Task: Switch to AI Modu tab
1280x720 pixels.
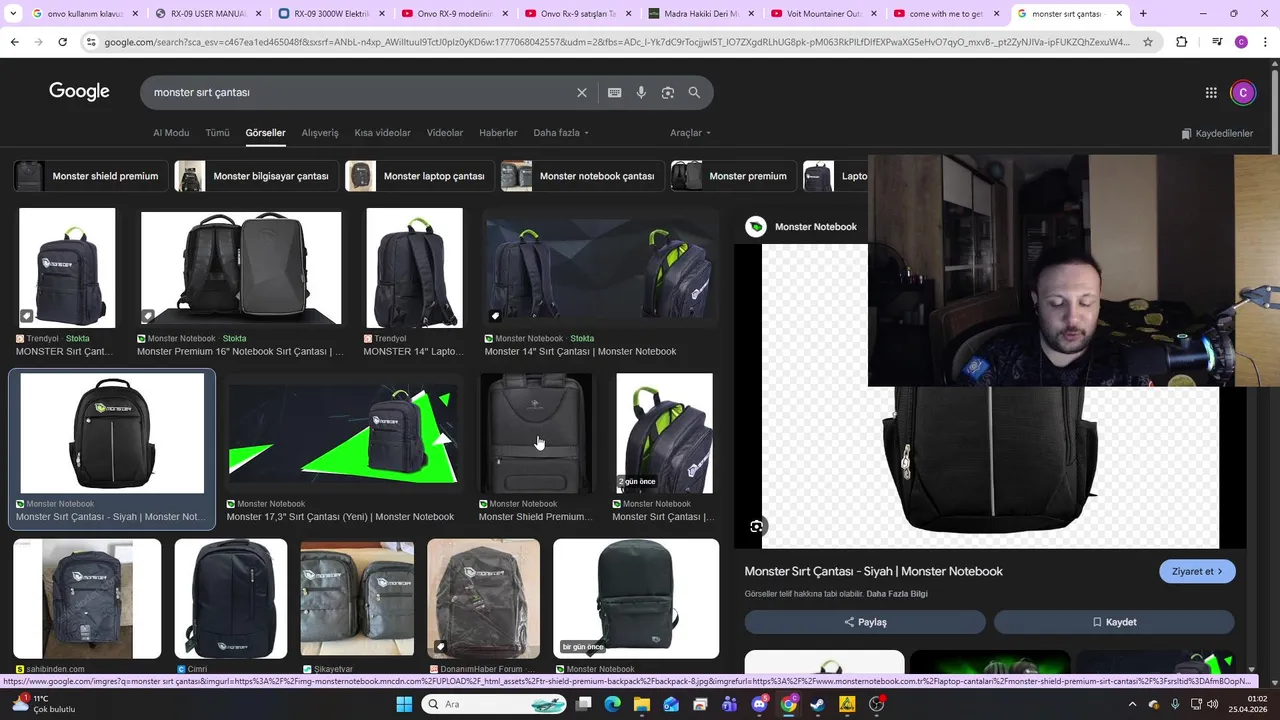Action: pyautogui.click(x=171, y=133)
